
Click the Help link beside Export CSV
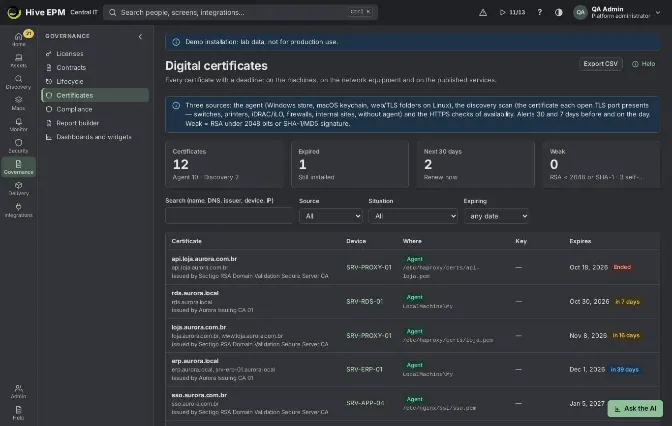click(643, 64)
